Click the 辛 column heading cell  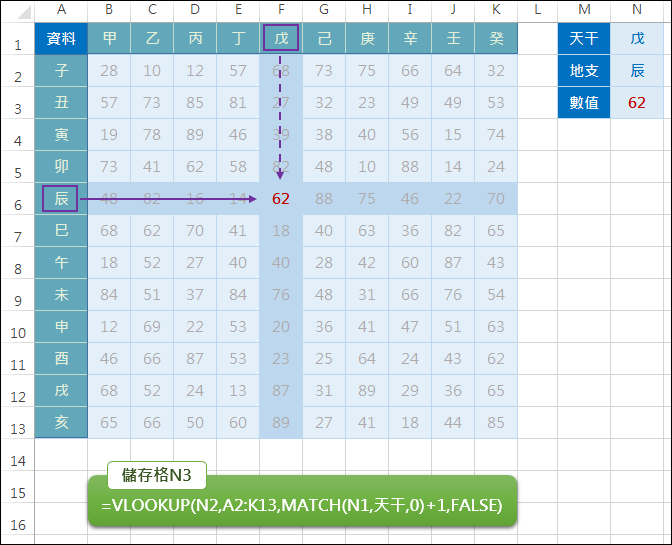(410, 39)
